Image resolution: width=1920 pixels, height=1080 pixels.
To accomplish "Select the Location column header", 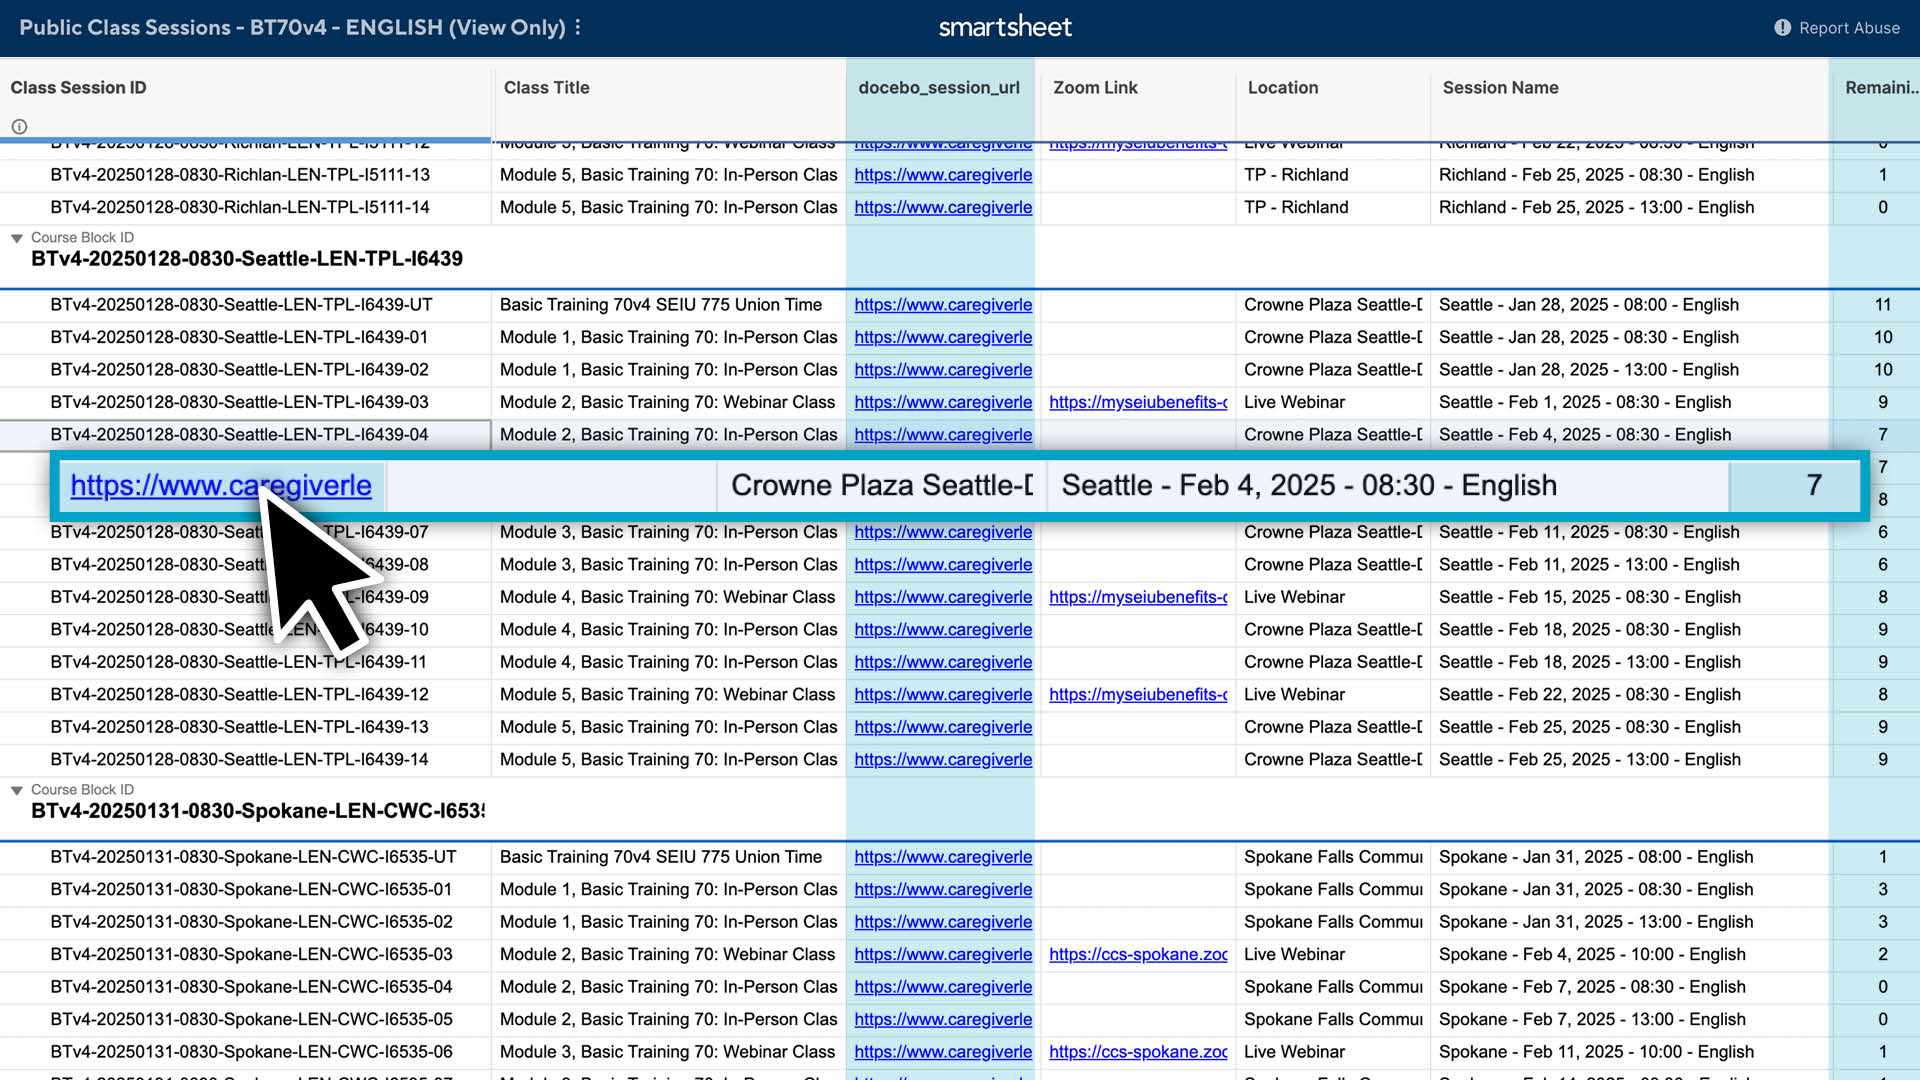I will pyautogui.click(x=1283, y=88).
